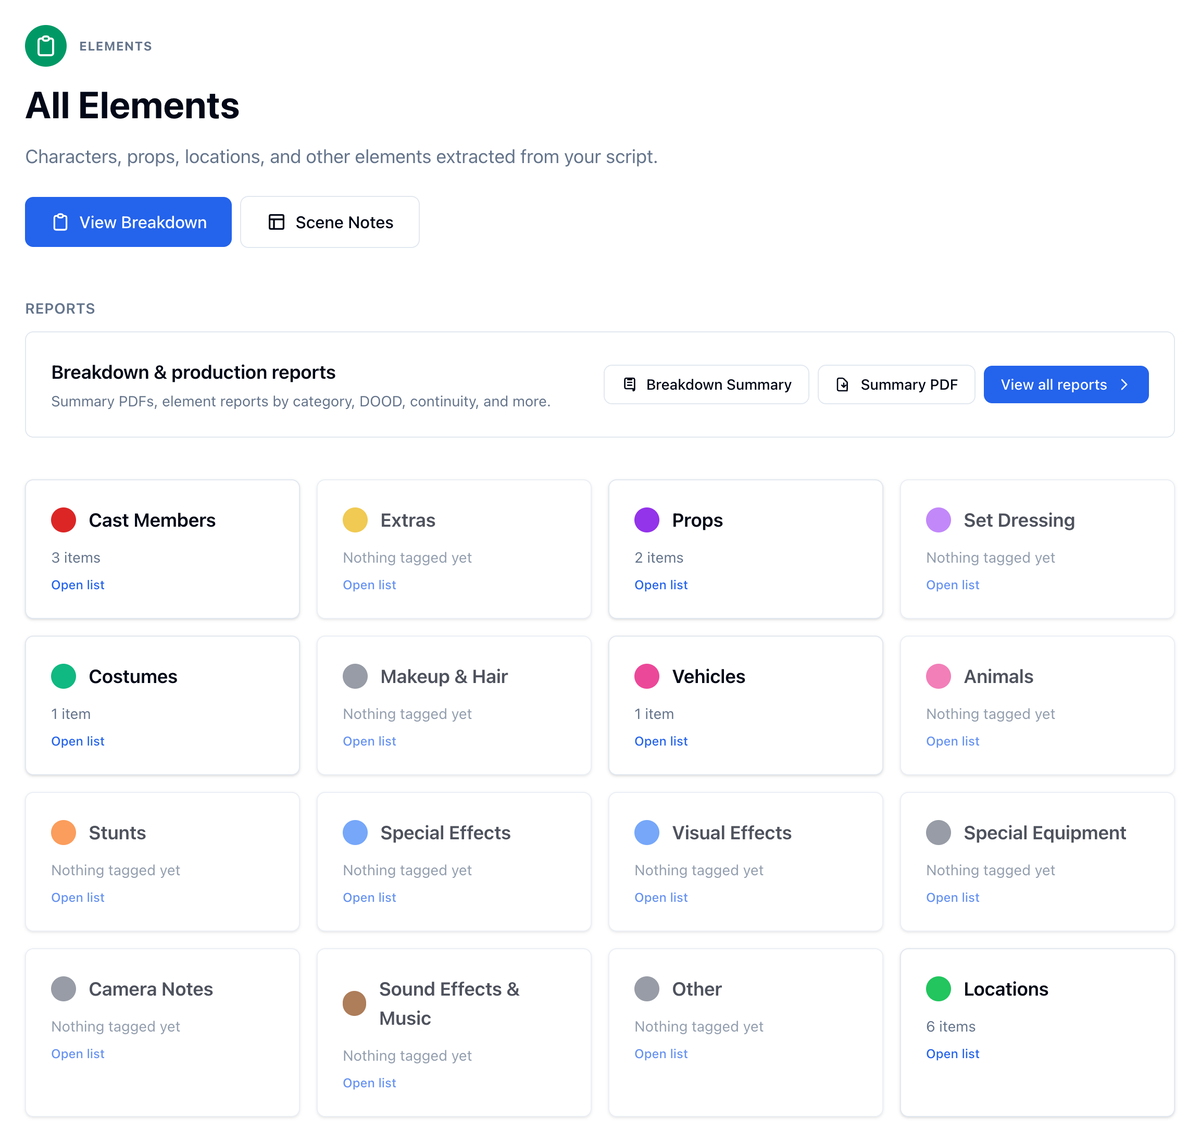Open list for Other

(661, 1054)
